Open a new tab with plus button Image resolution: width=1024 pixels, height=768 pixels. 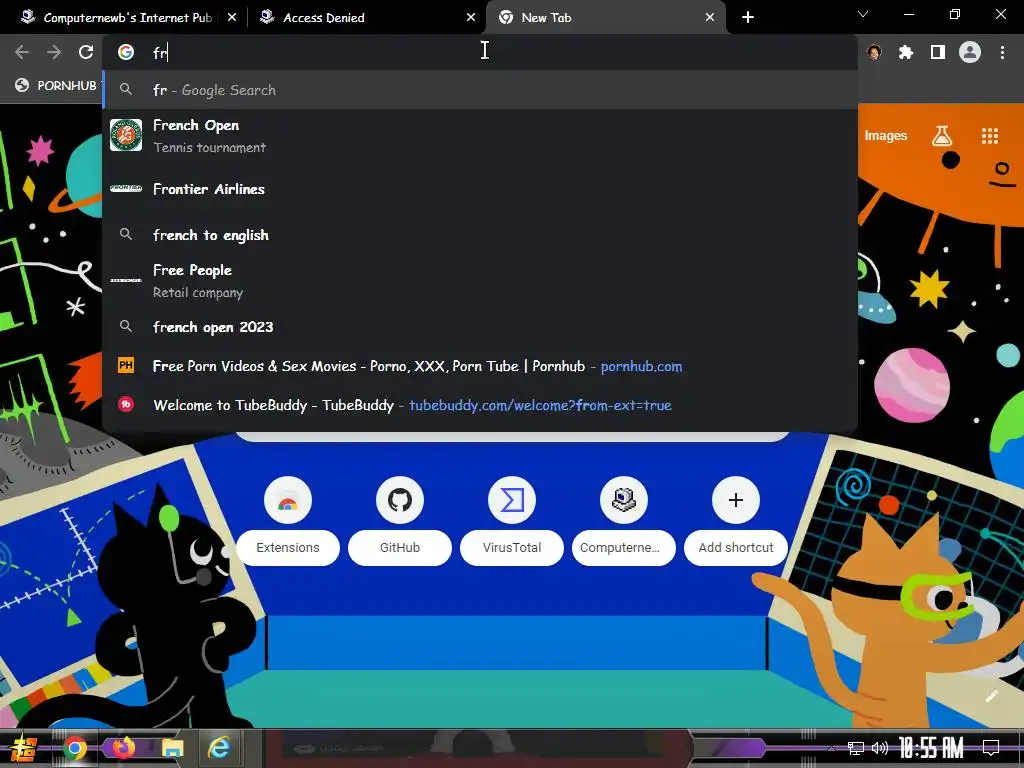[x=748, y=18]
